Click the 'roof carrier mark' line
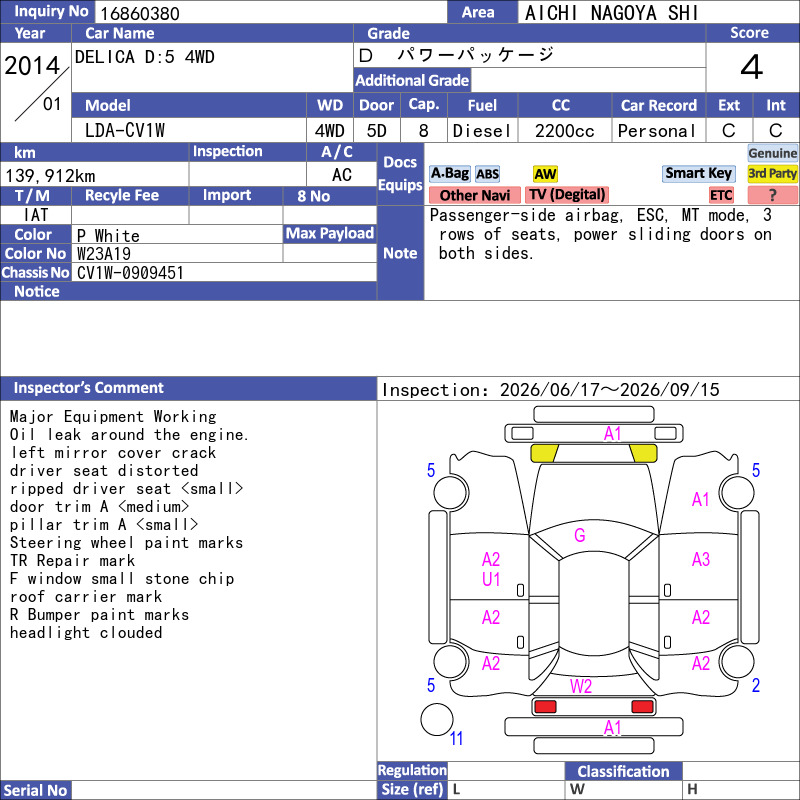This screenshot has width=800, height=800. tap(86, 596)
